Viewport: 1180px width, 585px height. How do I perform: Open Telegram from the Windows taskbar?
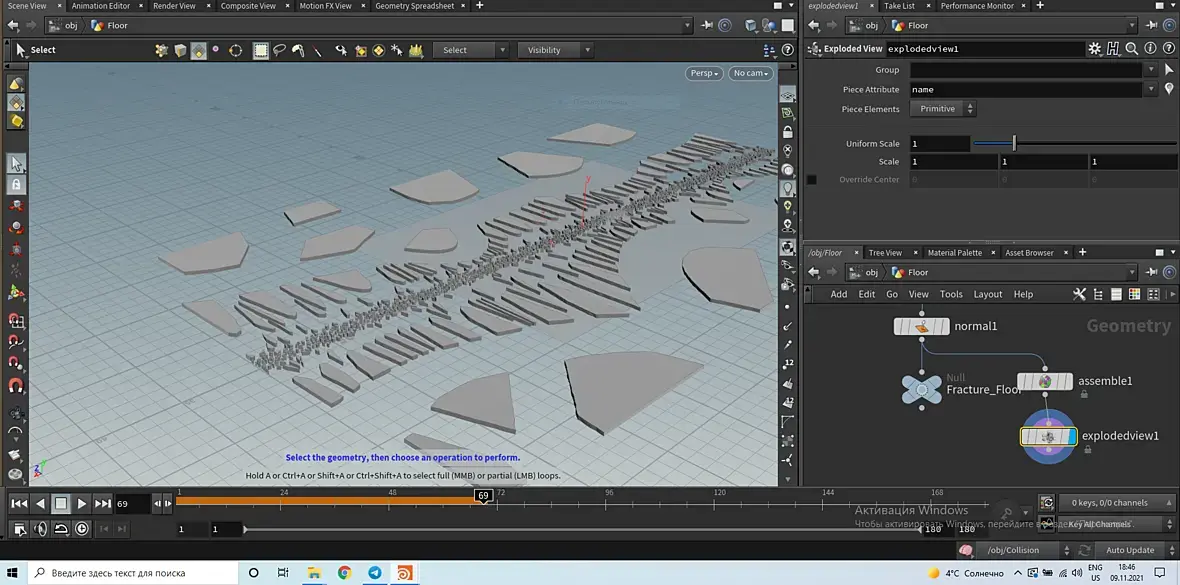(374, 573)
